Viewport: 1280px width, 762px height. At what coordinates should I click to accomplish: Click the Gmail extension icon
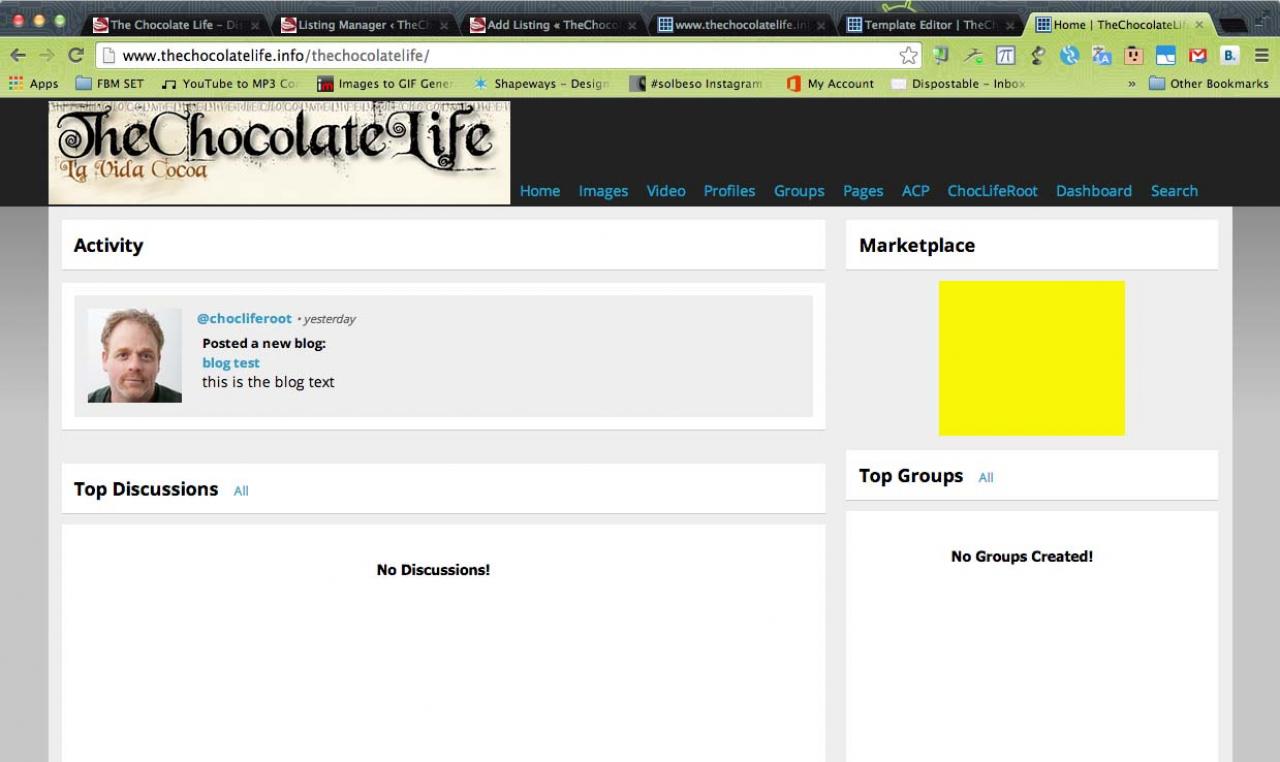click(1198, 56)
